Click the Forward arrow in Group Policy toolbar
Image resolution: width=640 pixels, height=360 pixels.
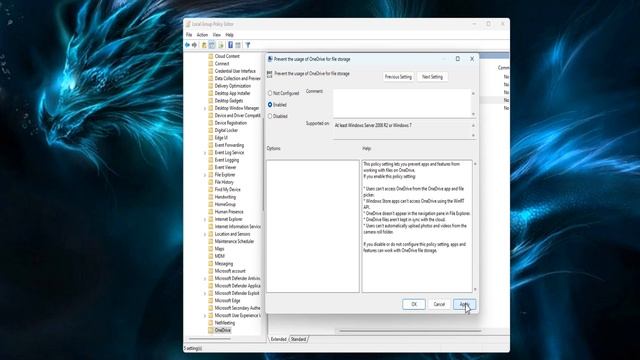(x=195, y=45)
